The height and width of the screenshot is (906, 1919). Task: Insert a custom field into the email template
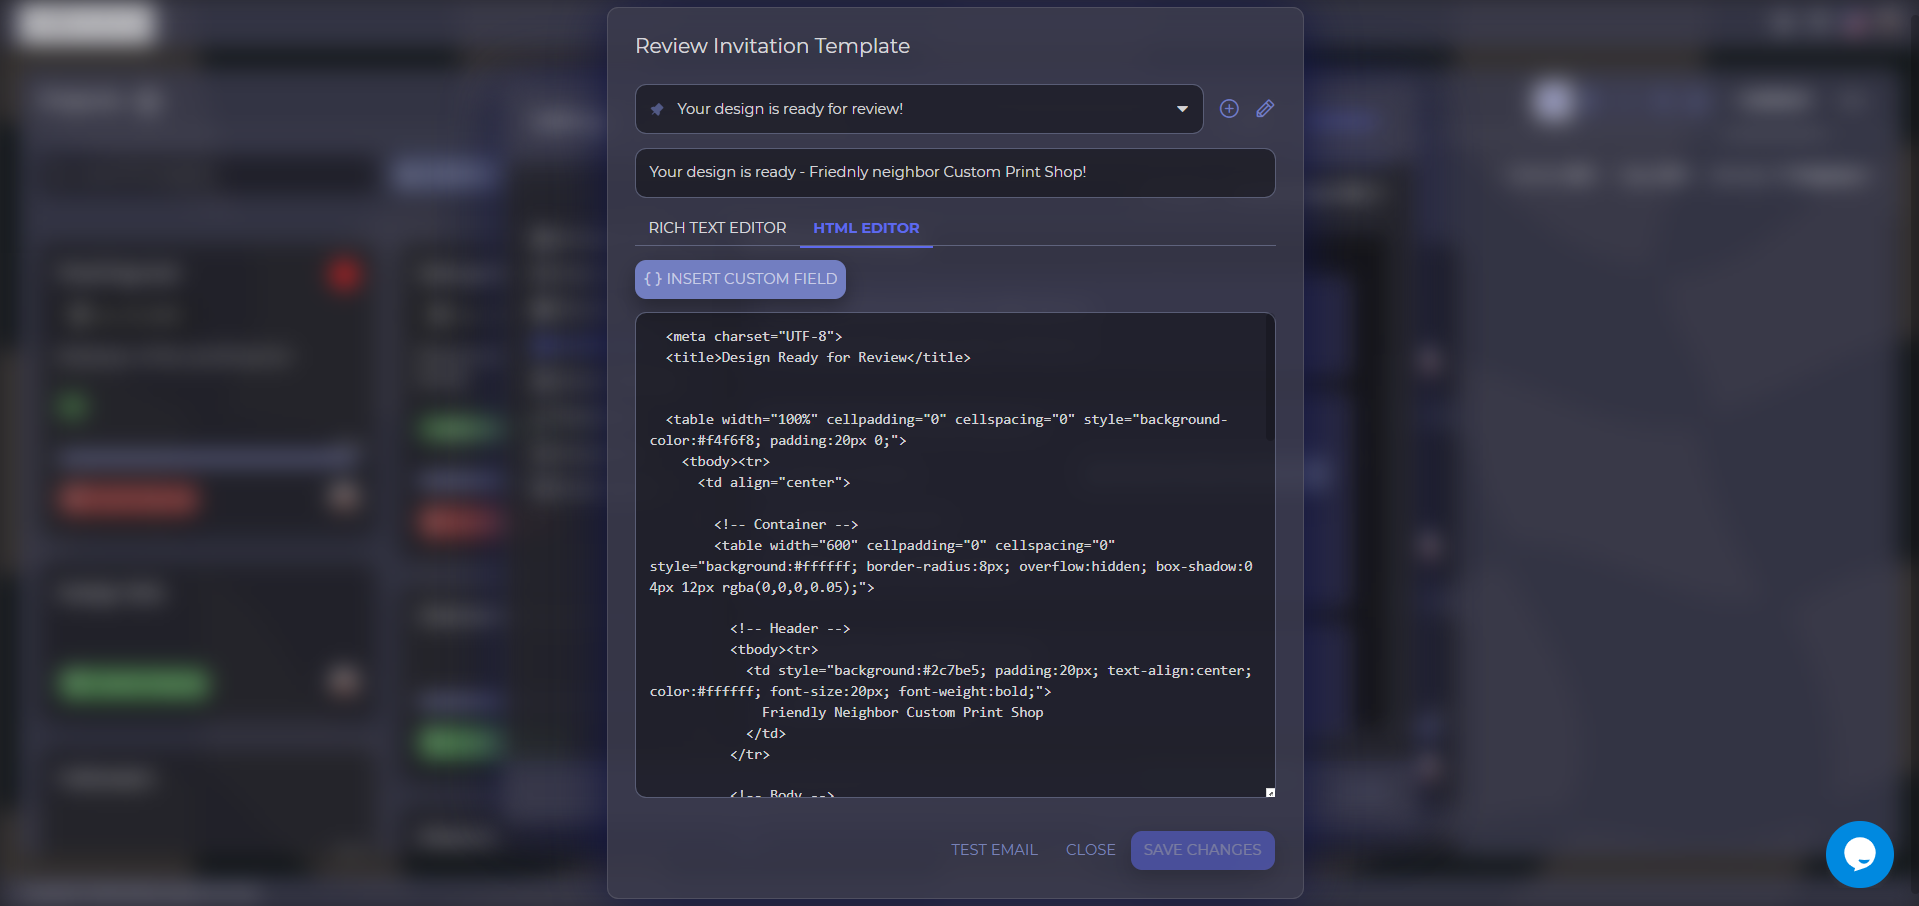(x=740, y=279)
